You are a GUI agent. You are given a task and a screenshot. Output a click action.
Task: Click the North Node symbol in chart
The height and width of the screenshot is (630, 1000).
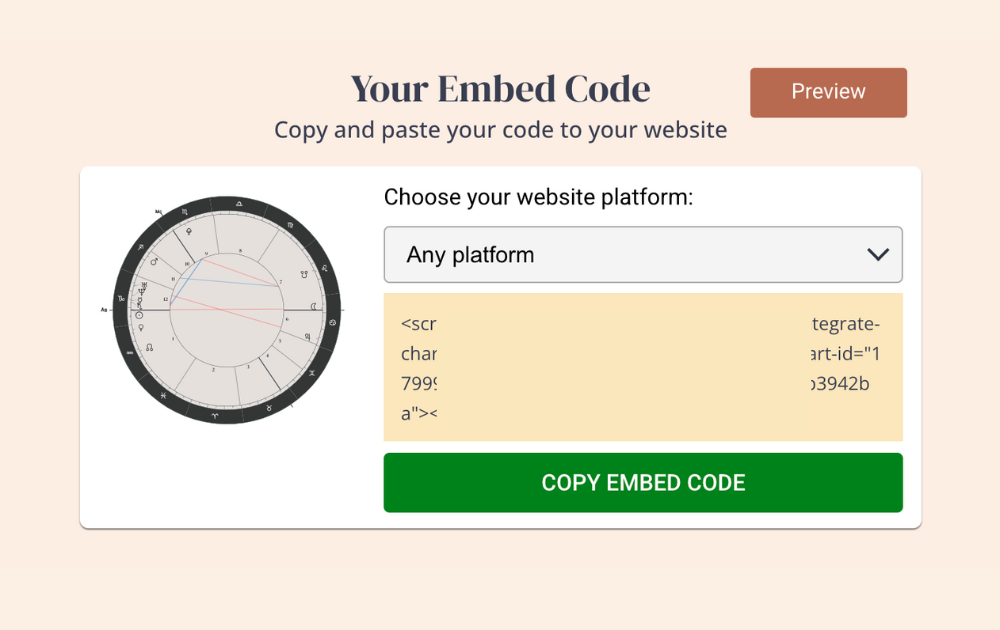pos(149,348)
